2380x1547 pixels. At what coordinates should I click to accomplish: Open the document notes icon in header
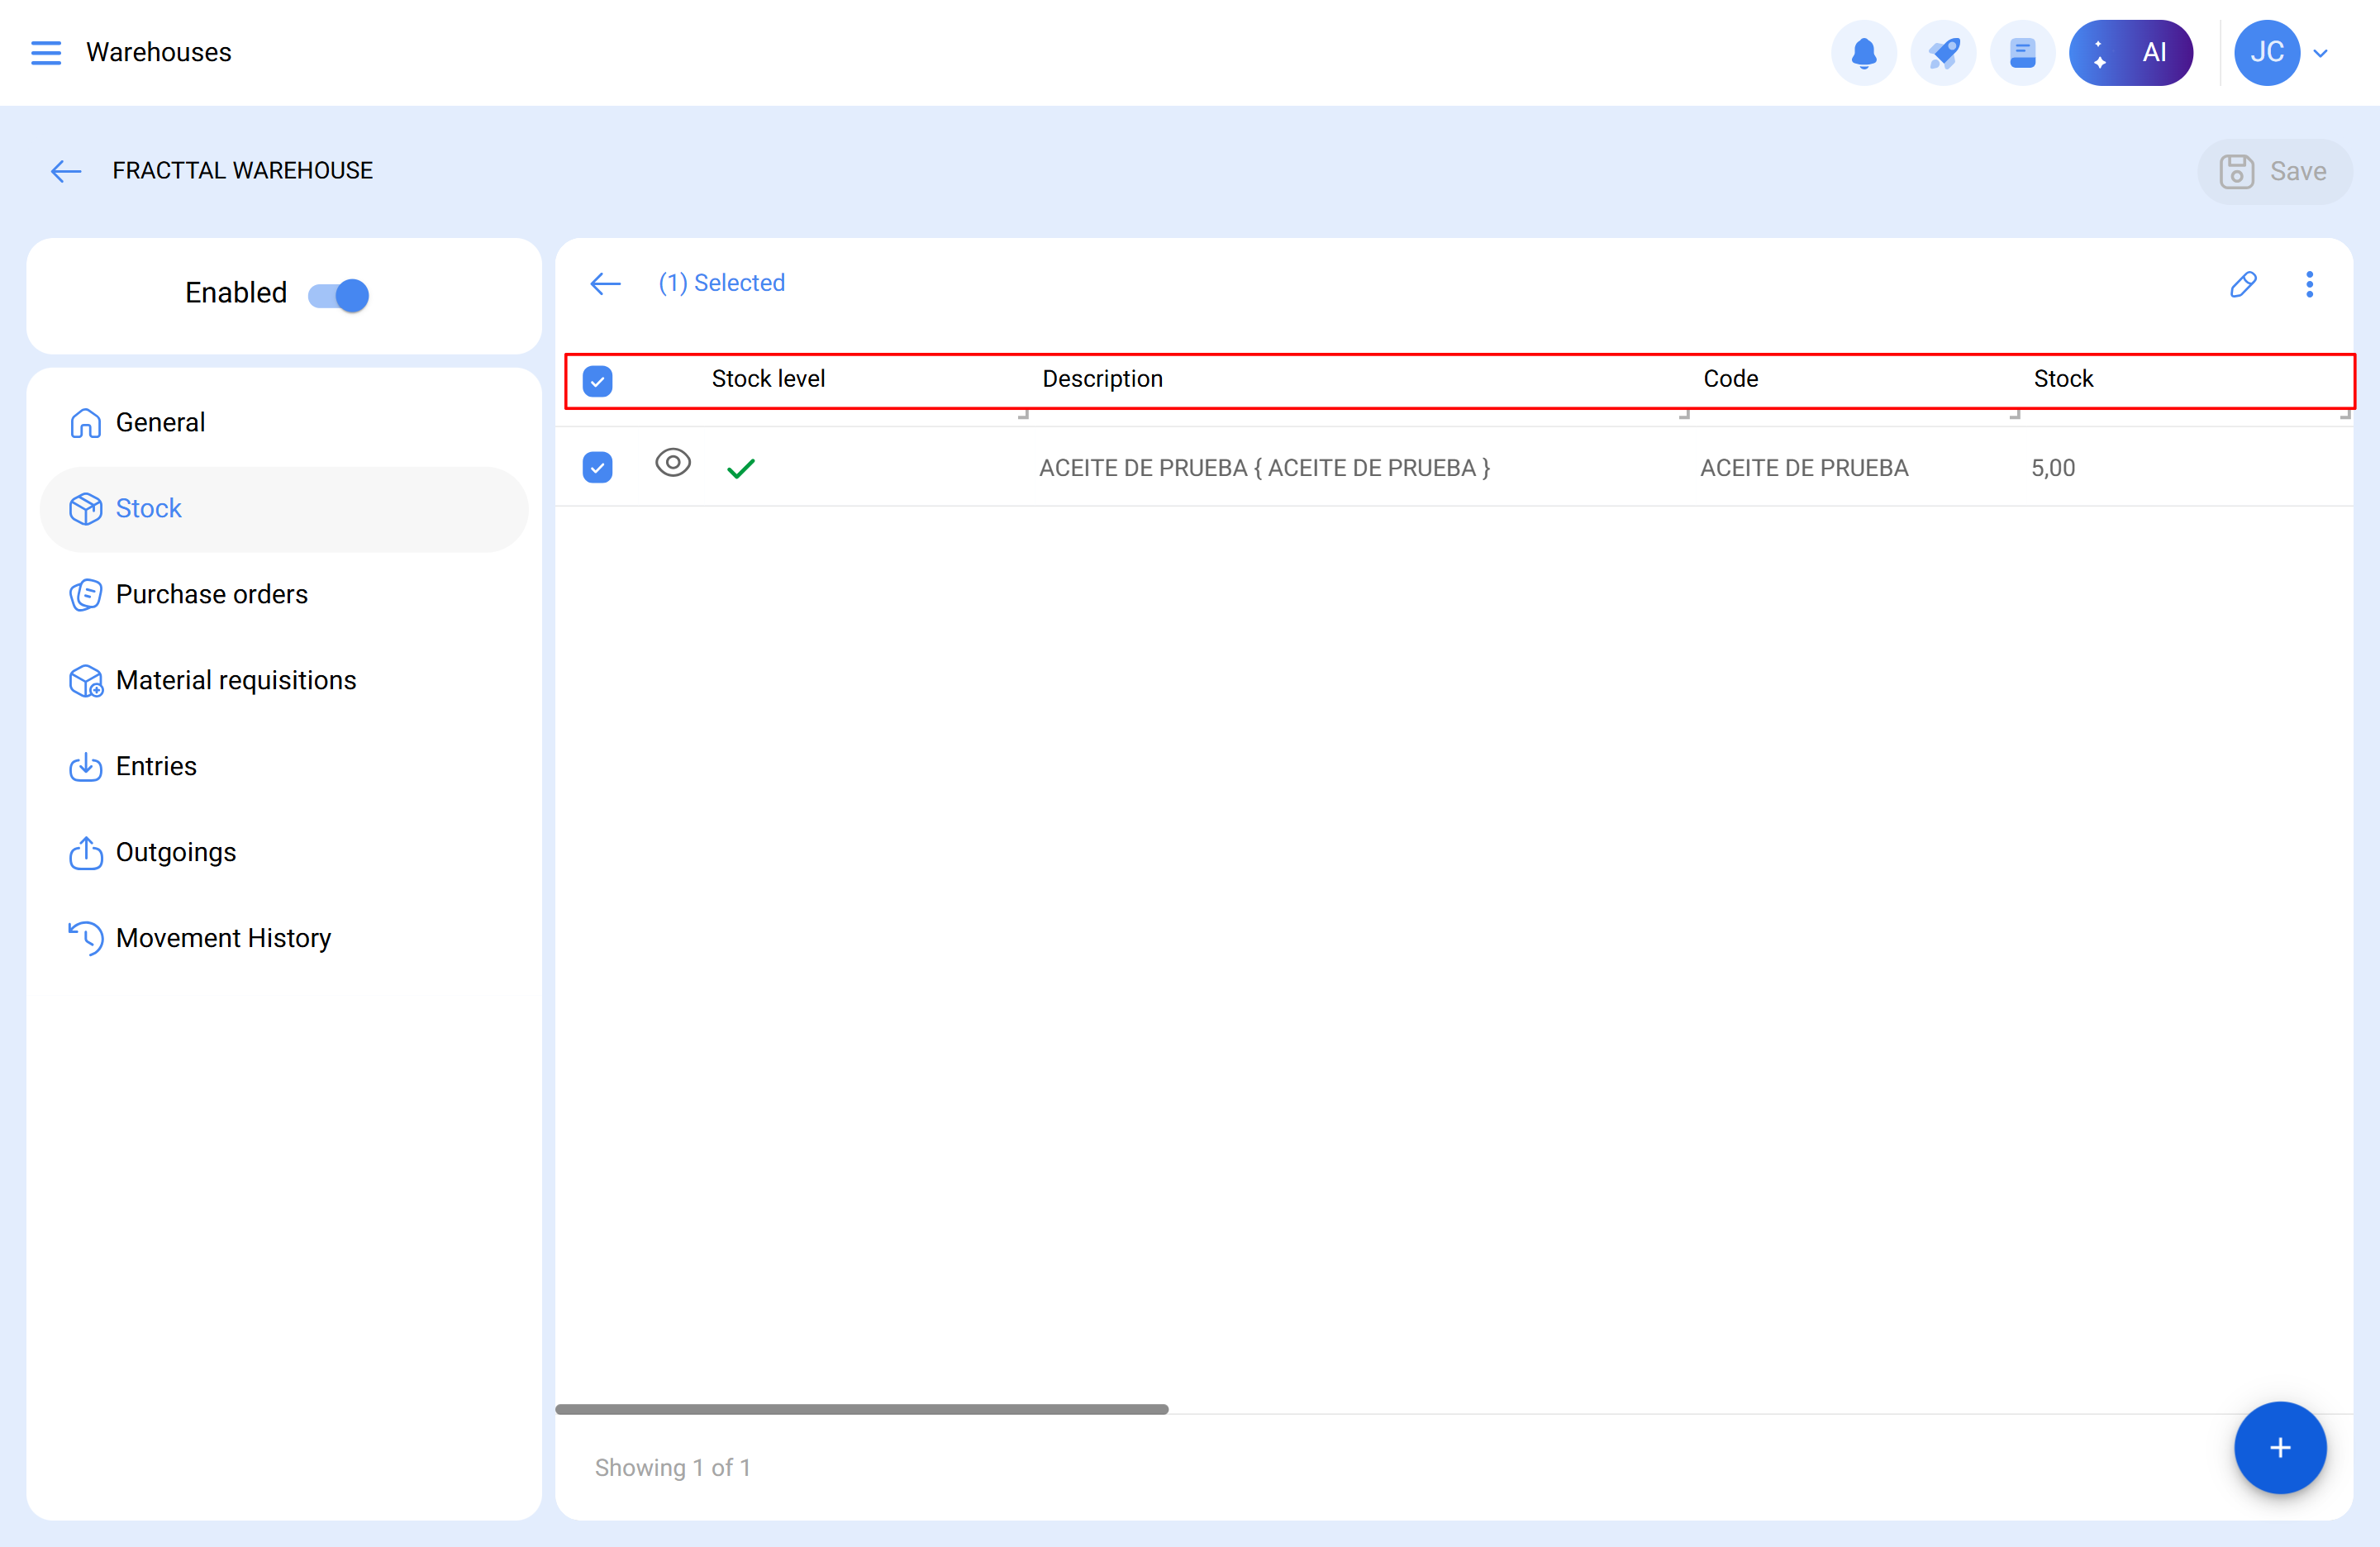point(2022,52)
